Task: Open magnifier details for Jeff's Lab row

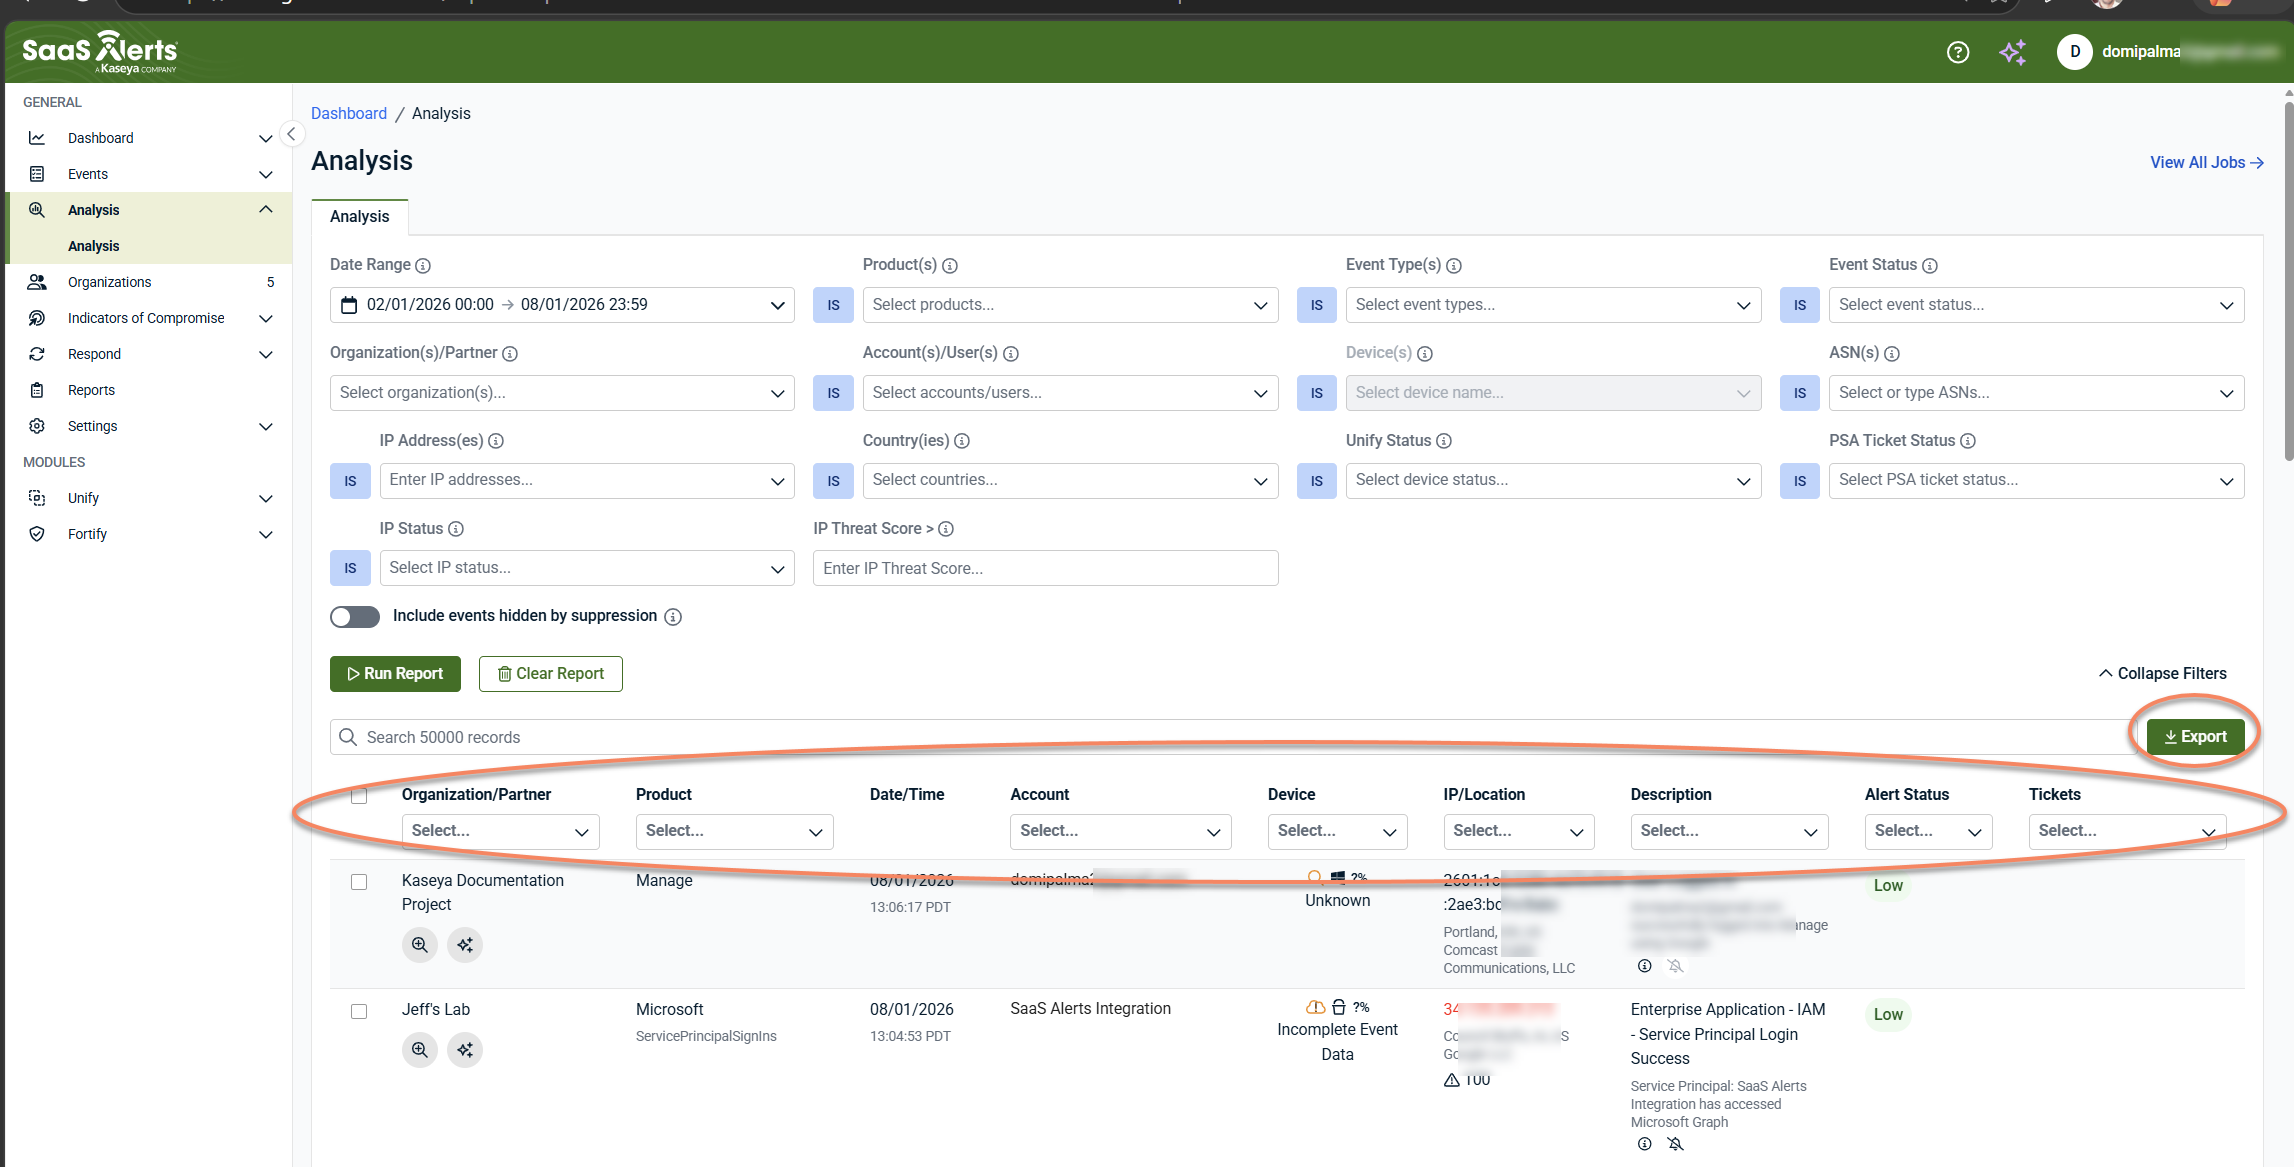Action: pyautogui.click(x=420, y=1050)
